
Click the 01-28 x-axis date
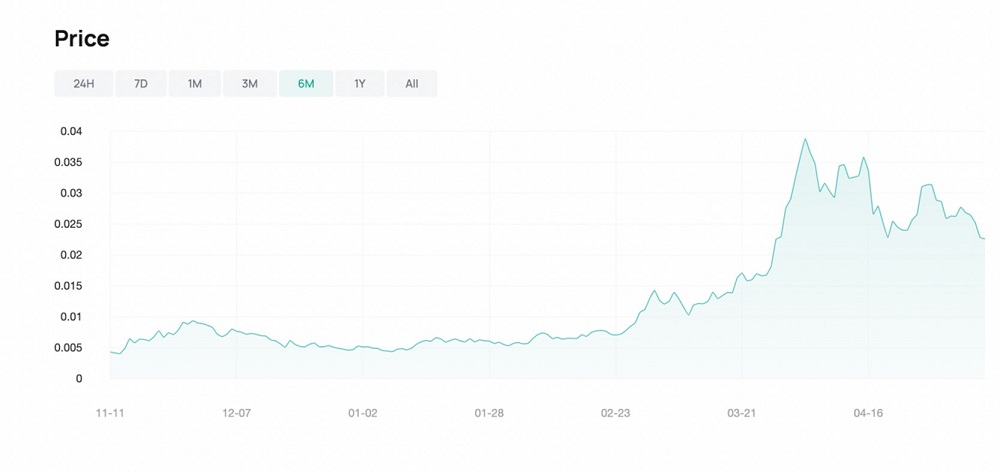(489, 412)
